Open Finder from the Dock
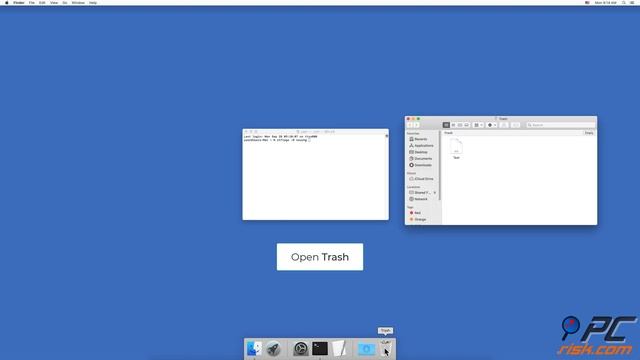This screenshot has height=360, width=640. [x=254, y=349]
